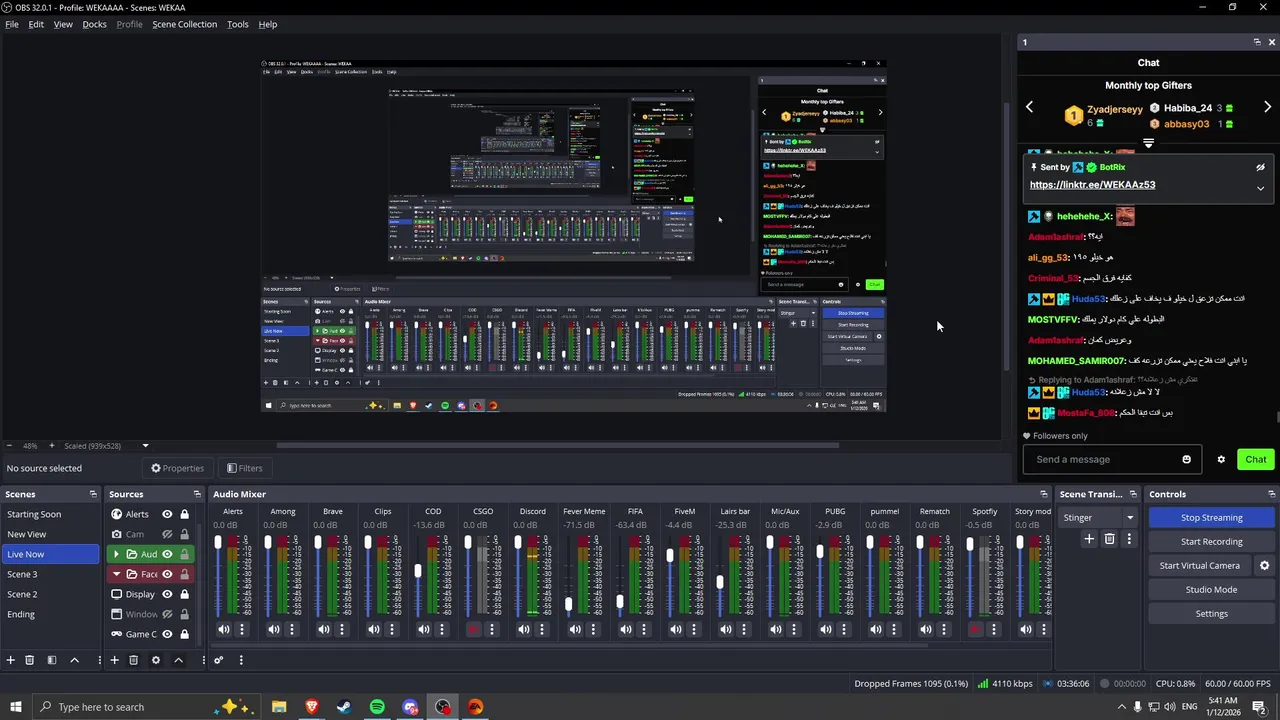Open scene filters icon in Scenes toolbar
The width and height of the screenshot is (1280, 720).
coord(52,660)
